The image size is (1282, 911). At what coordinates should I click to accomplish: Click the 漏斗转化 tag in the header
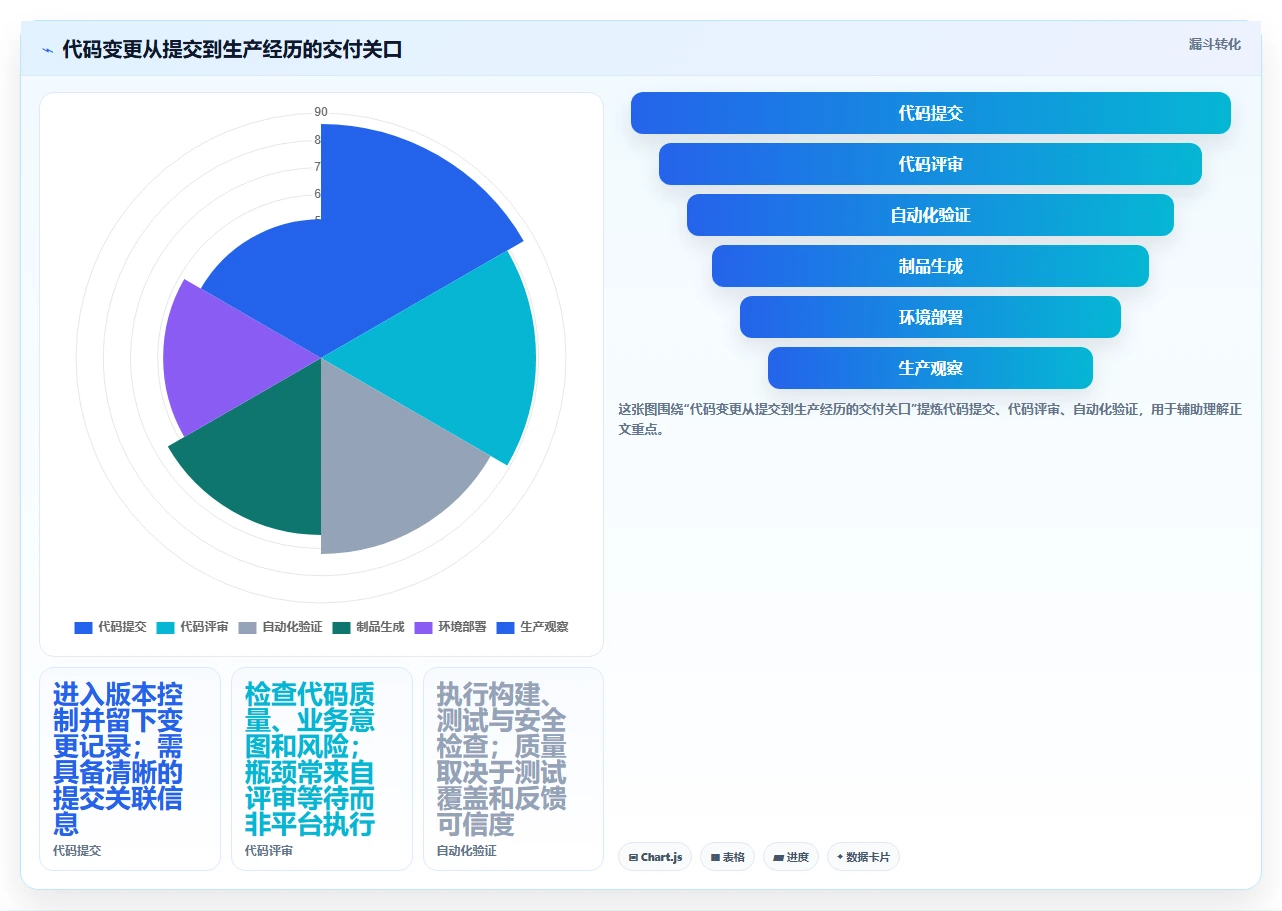pos(1214,44)
